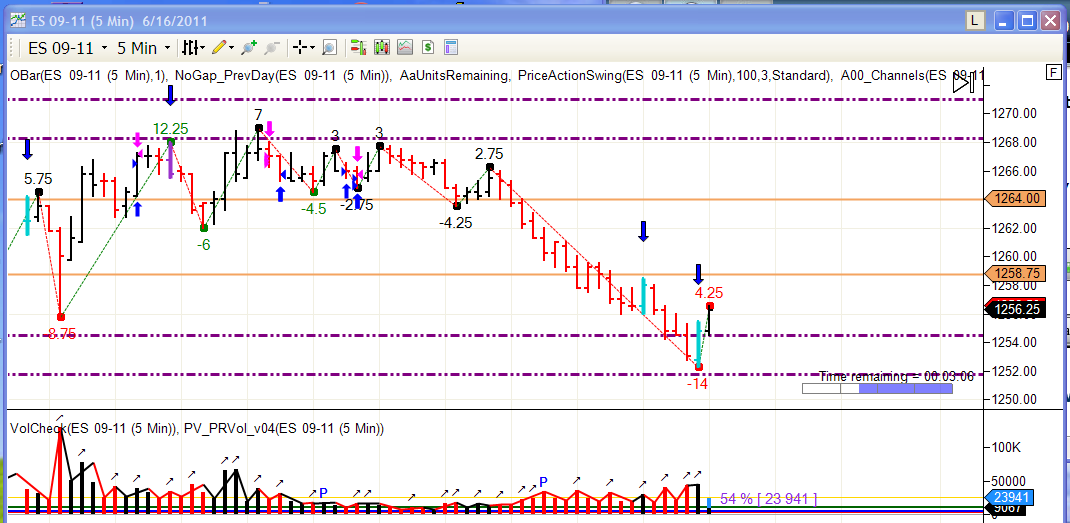Image resolution: width=1070 pixels, height=523 pixels.
Task: Click the PriceActionSwing indicator label
Action: (676, 76)
